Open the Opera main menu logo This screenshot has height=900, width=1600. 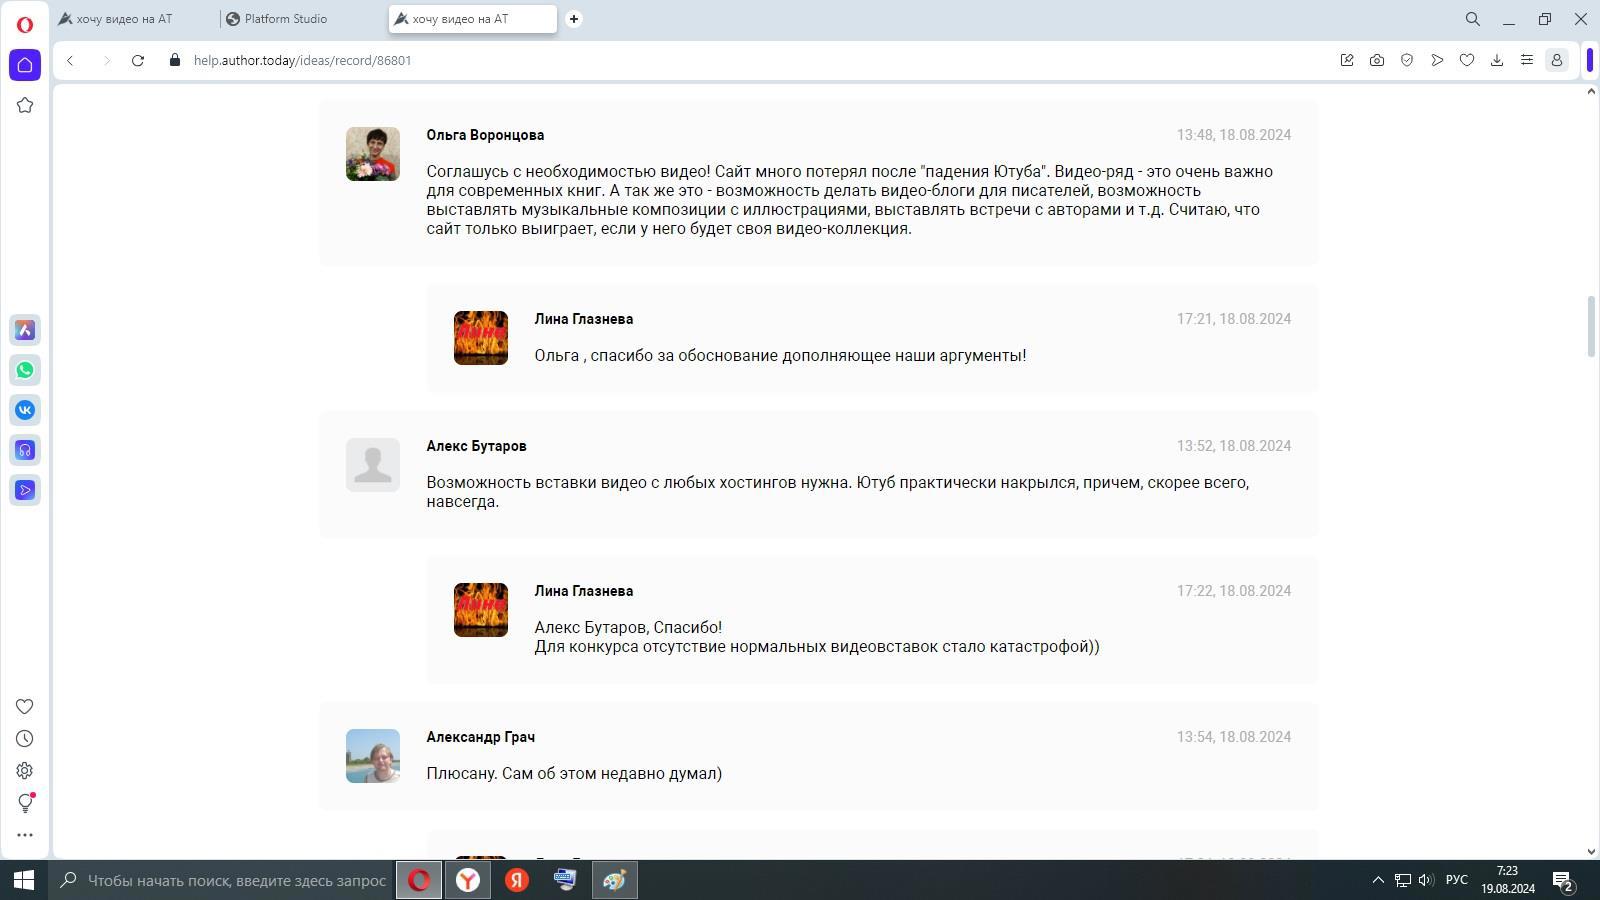pyautogui.click(x=25, y=23)
